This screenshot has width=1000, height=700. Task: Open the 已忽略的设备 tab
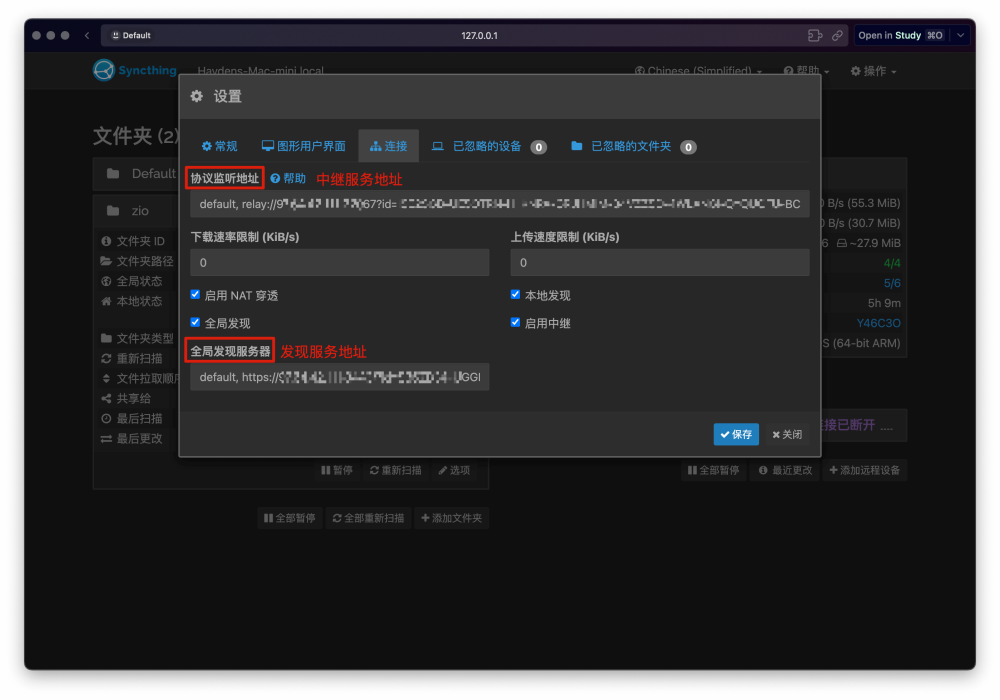487,146
